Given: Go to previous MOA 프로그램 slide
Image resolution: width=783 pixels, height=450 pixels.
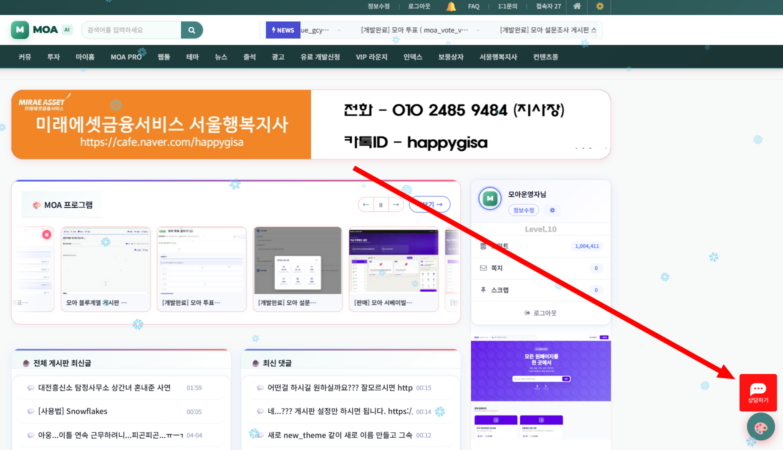Looking at the screenshot, I should click(x=366, y=204).
